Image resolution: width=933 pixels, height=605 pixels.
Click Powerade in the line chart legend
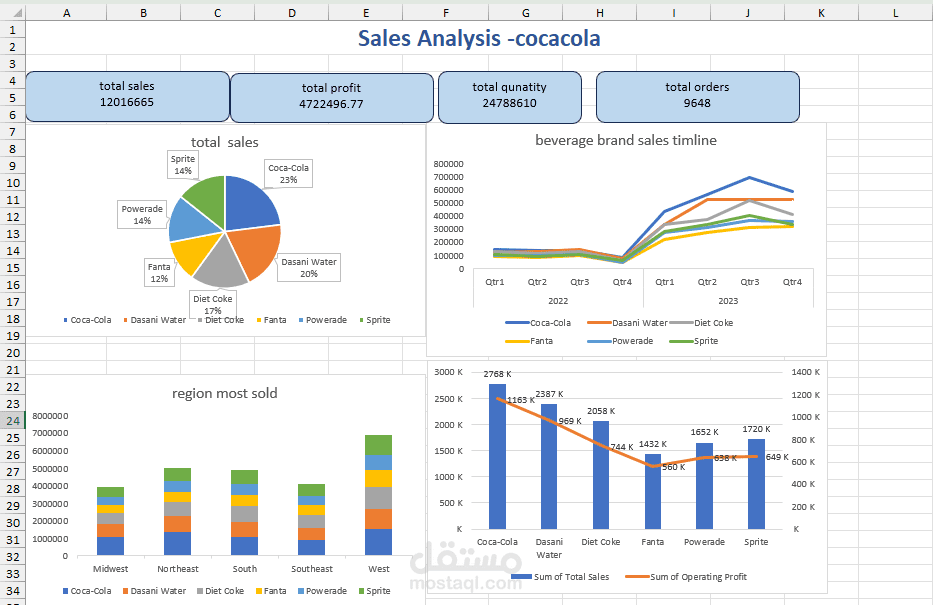coord(620,341)
